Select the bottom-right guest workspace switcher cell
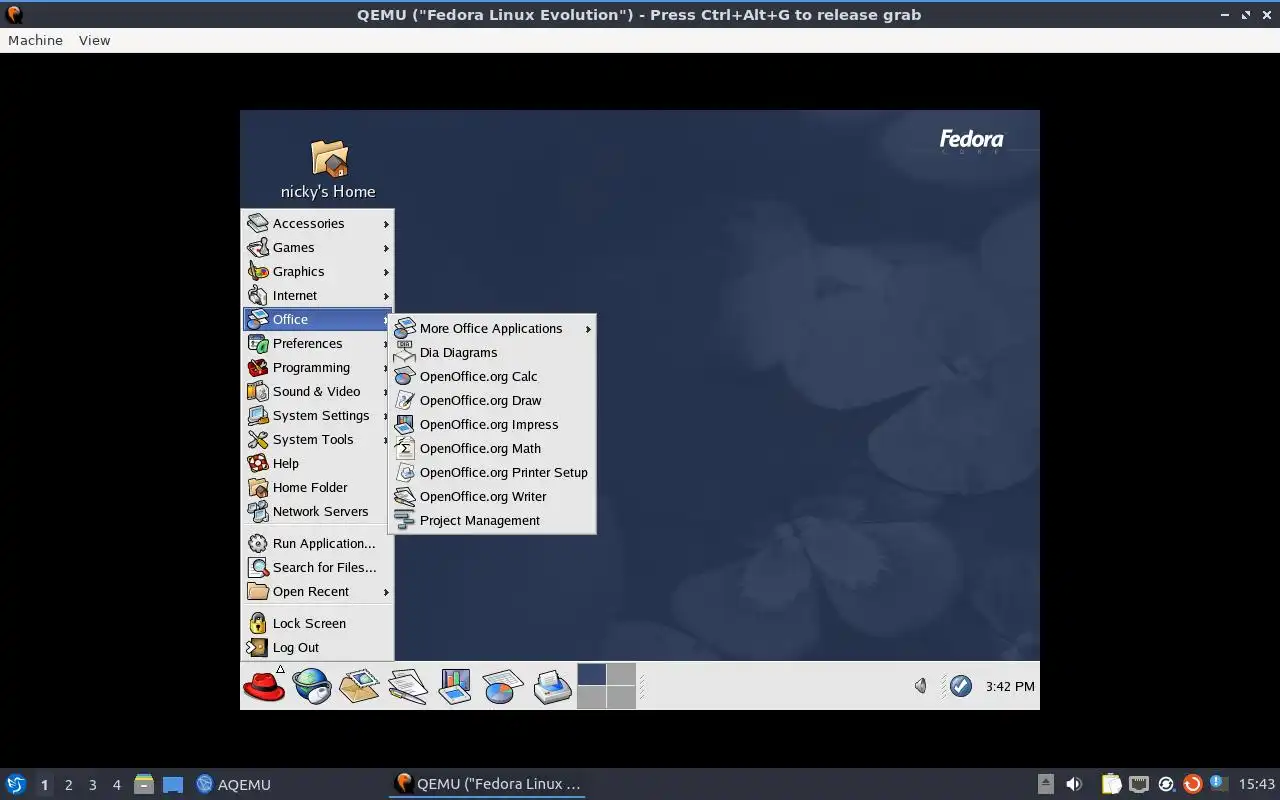This screenshot has height=800, width=1280. click(621, 697)
